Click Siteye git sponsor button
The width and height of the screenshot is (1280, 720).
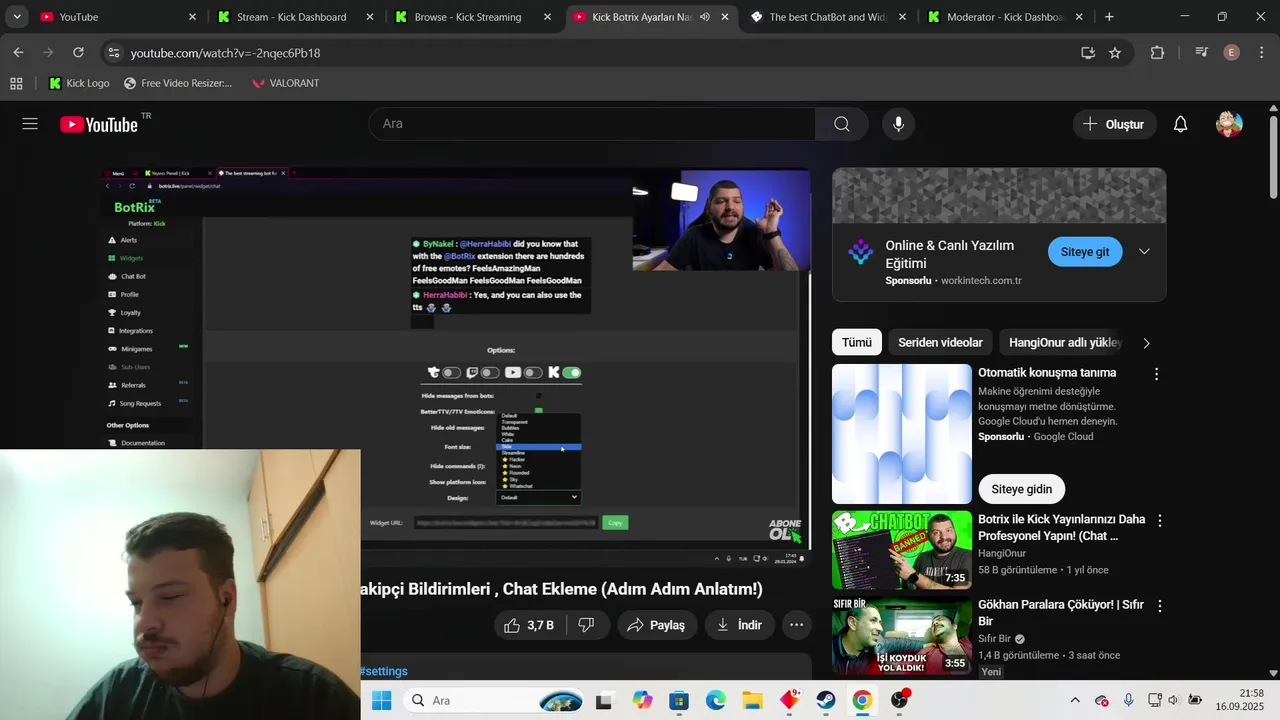tap(1085, 252)
